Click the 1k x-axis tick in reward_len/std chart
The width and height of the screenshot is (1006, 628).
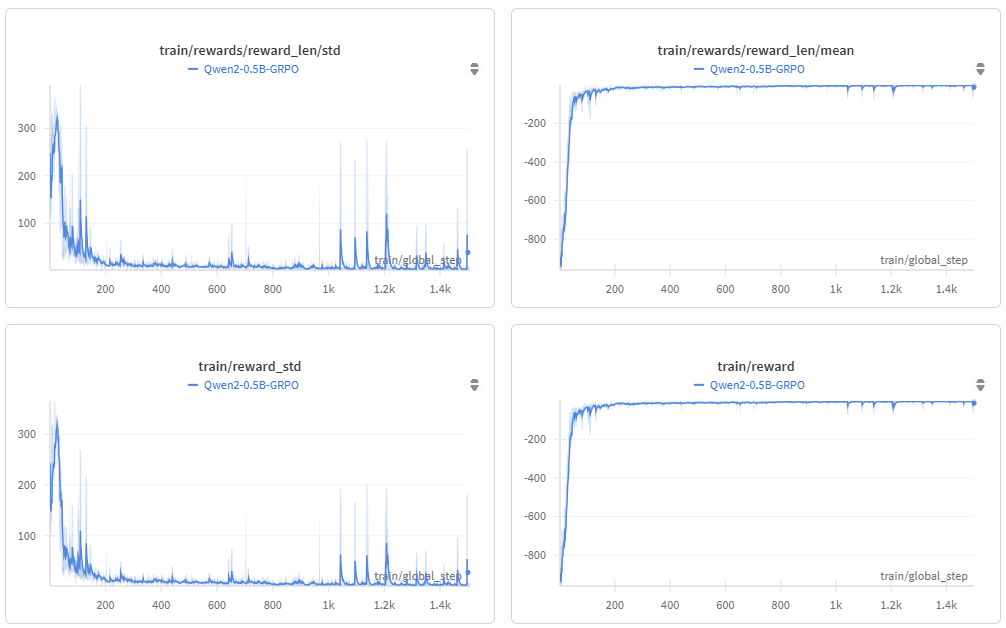328,289
